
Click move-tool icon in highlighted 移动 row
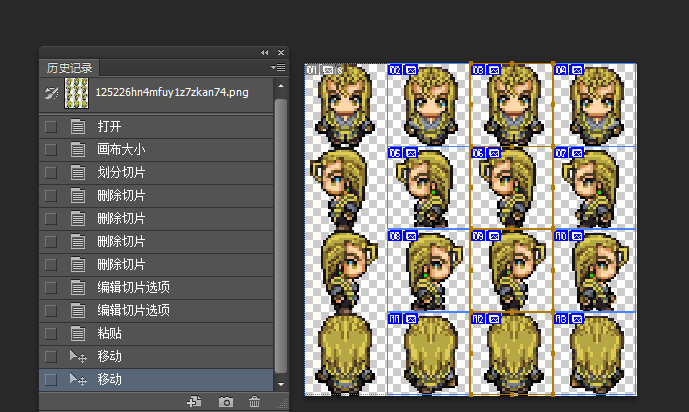[78, 379]
